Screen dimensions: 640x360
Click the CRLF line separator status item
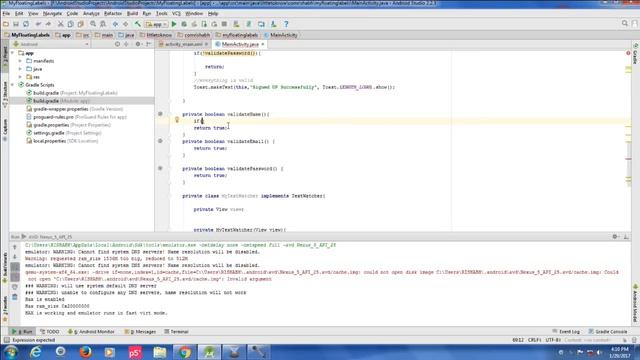pyautogui.click(x=534, y=340)
